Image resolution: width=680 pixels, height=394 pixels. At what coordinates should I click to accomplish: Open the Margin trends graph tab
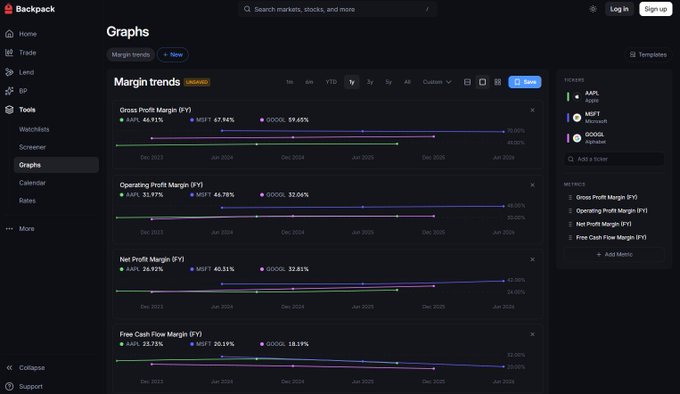pos(131,55)
